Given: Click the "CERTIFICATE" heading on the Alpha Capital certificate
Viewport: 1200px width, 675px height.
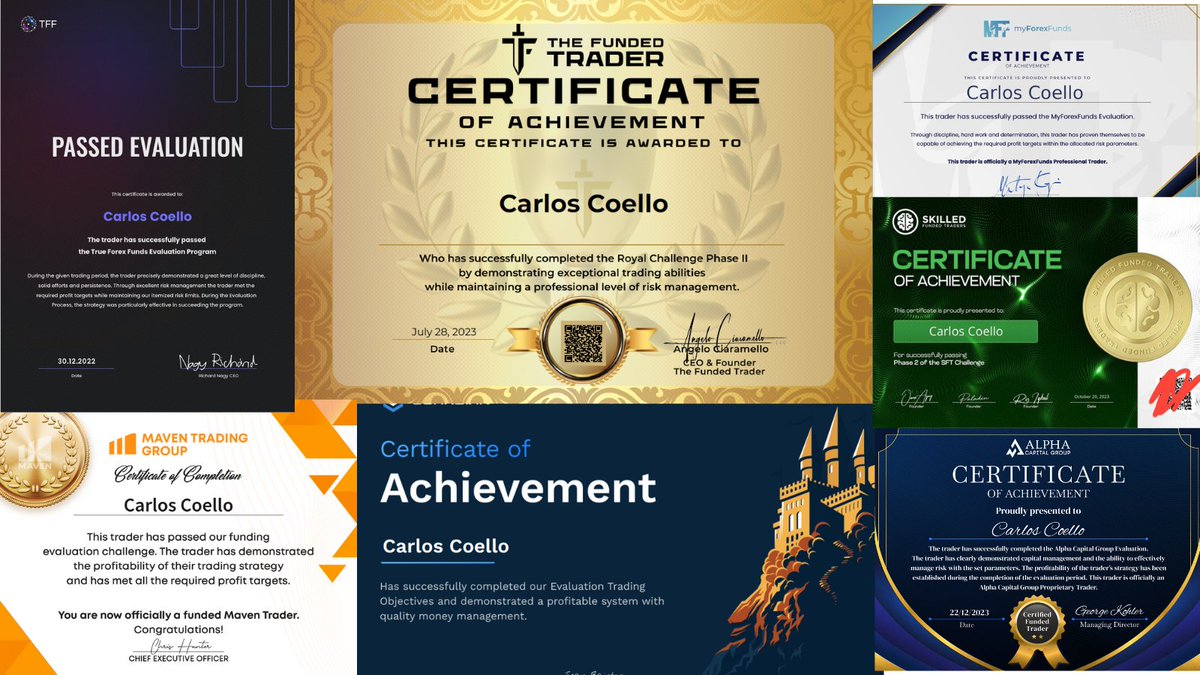Looking at the screenshot, I should [x=1038, y=474].
